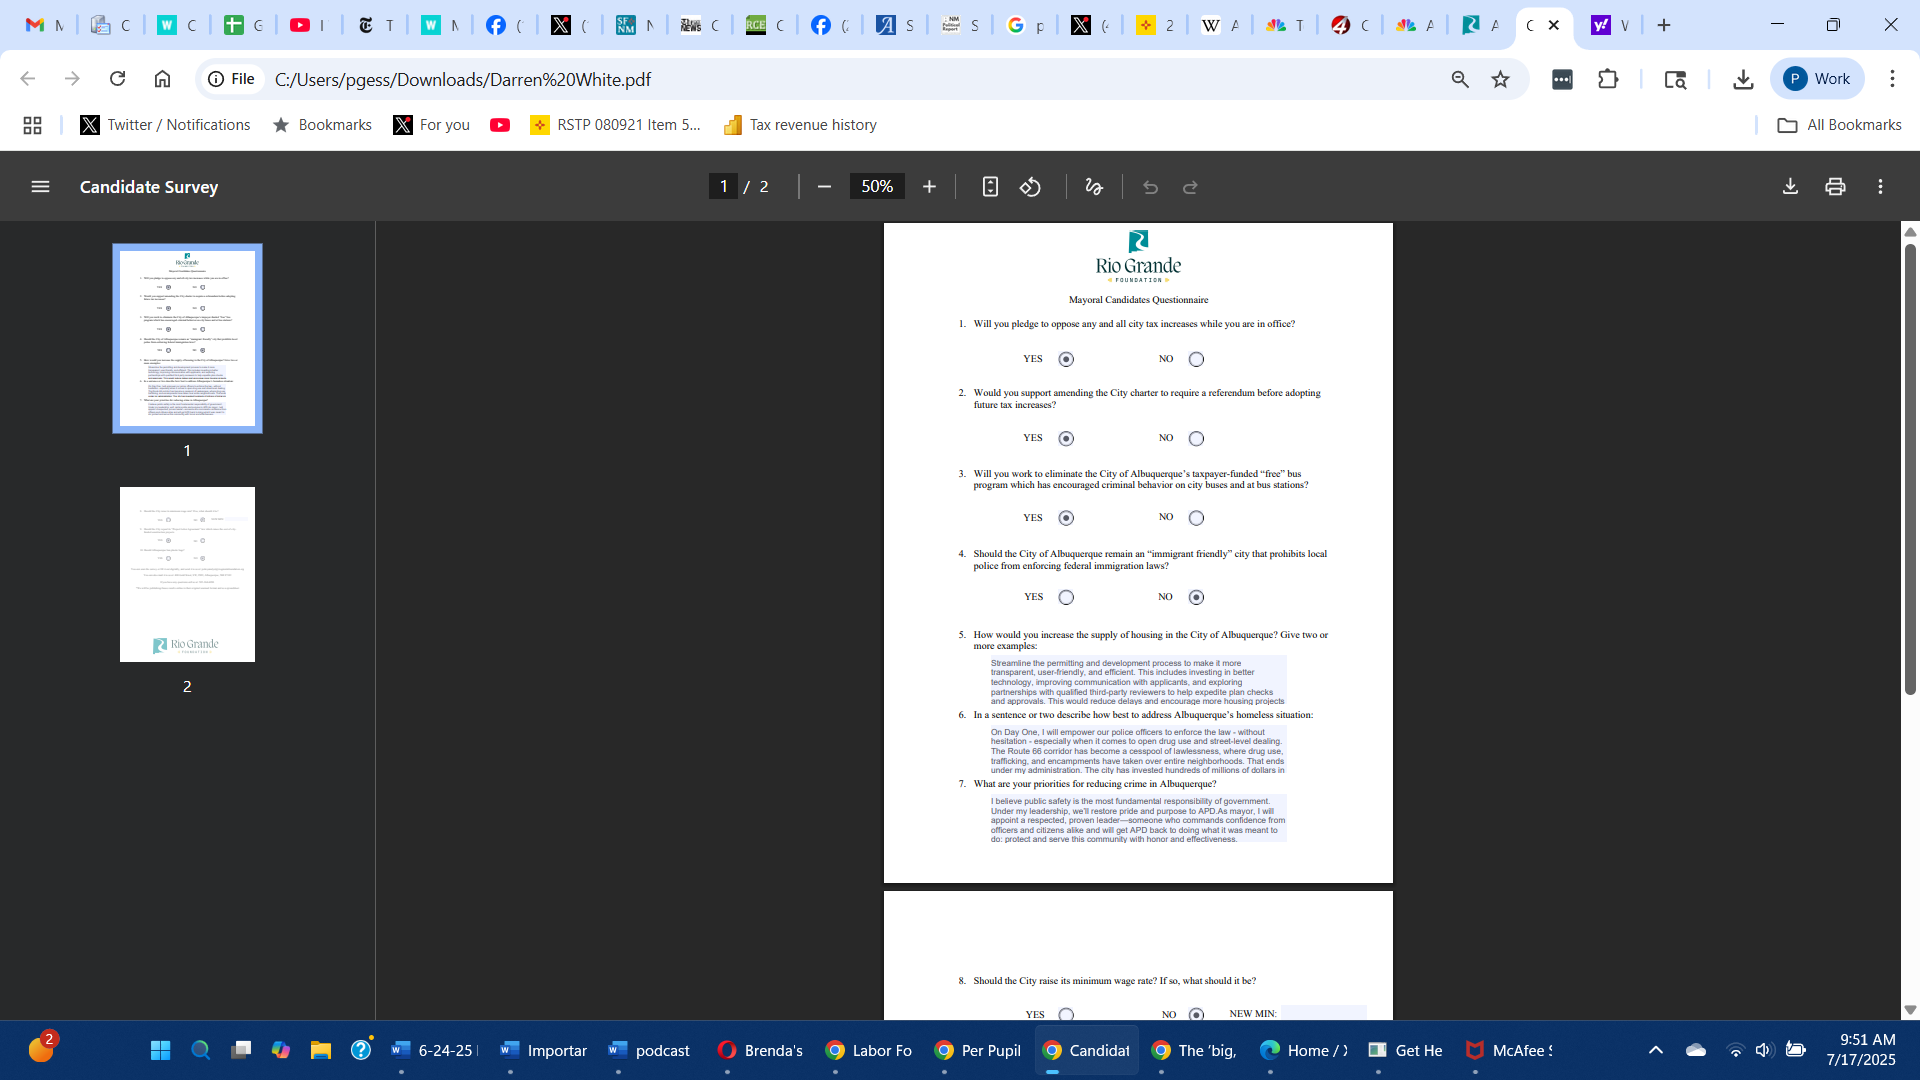This screenshot has width=1920, height=1080.
Task: Select the draw annotation tool
Action: [x=1094, y=187]
